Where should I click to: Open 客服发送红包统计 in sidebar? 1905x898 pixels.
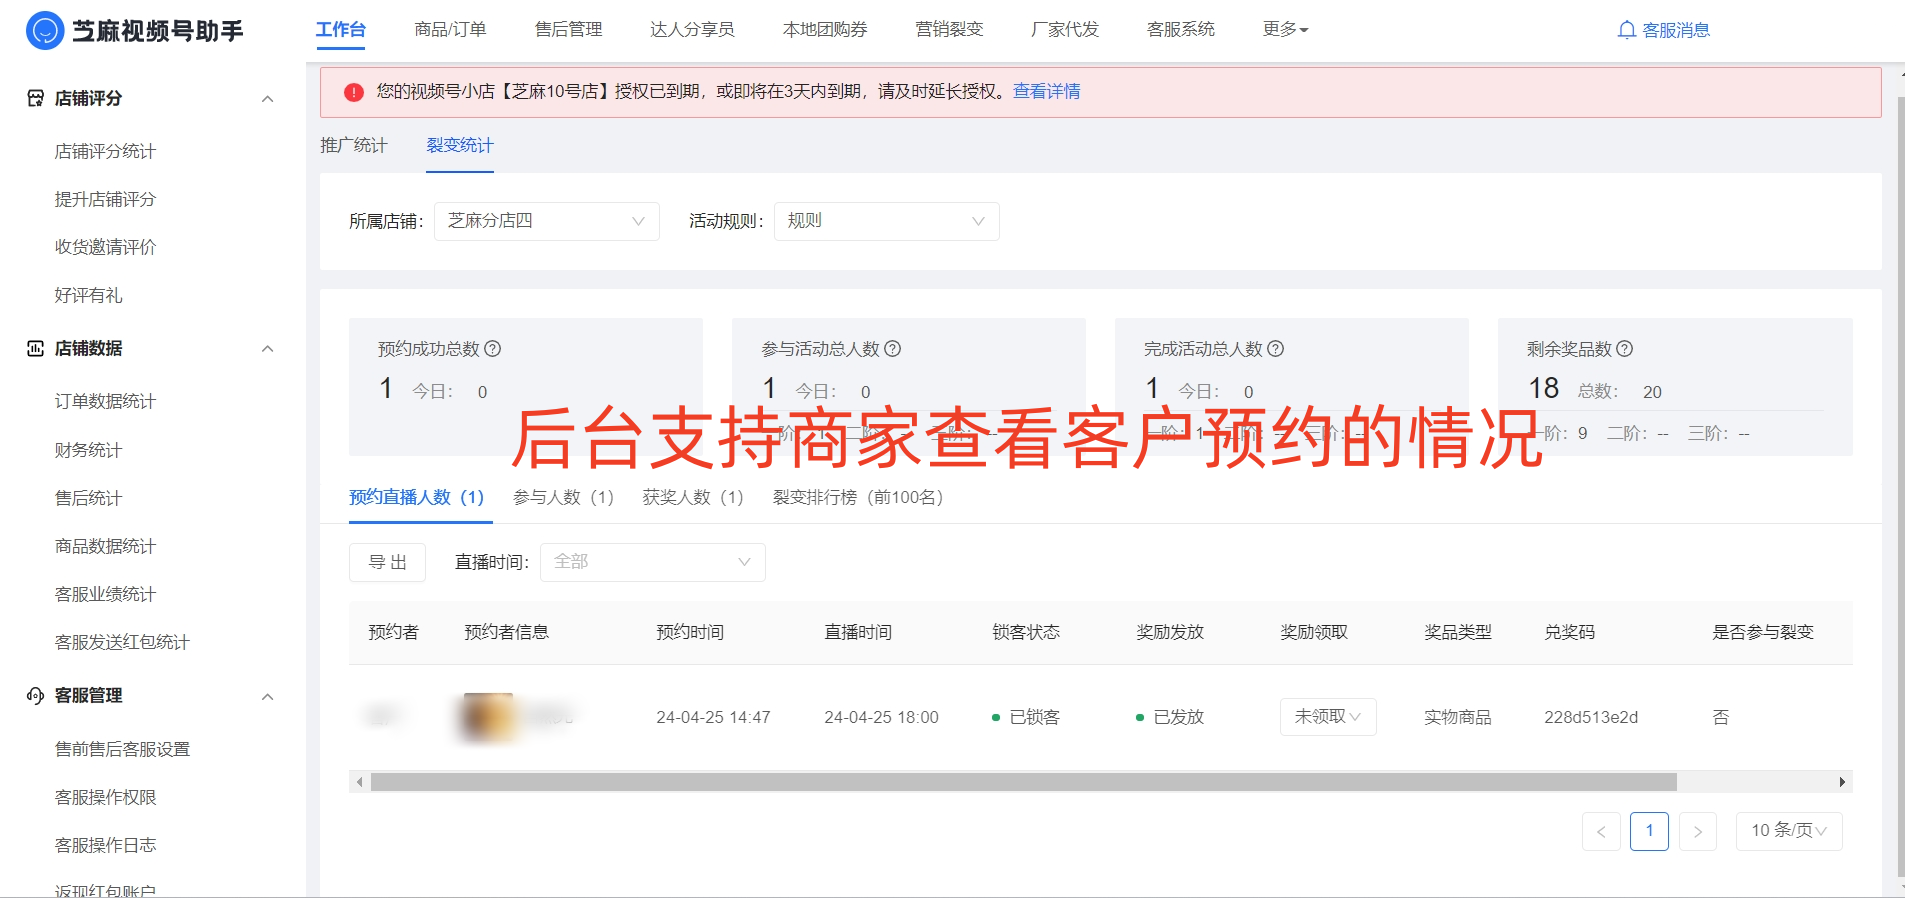pos(122,642)
